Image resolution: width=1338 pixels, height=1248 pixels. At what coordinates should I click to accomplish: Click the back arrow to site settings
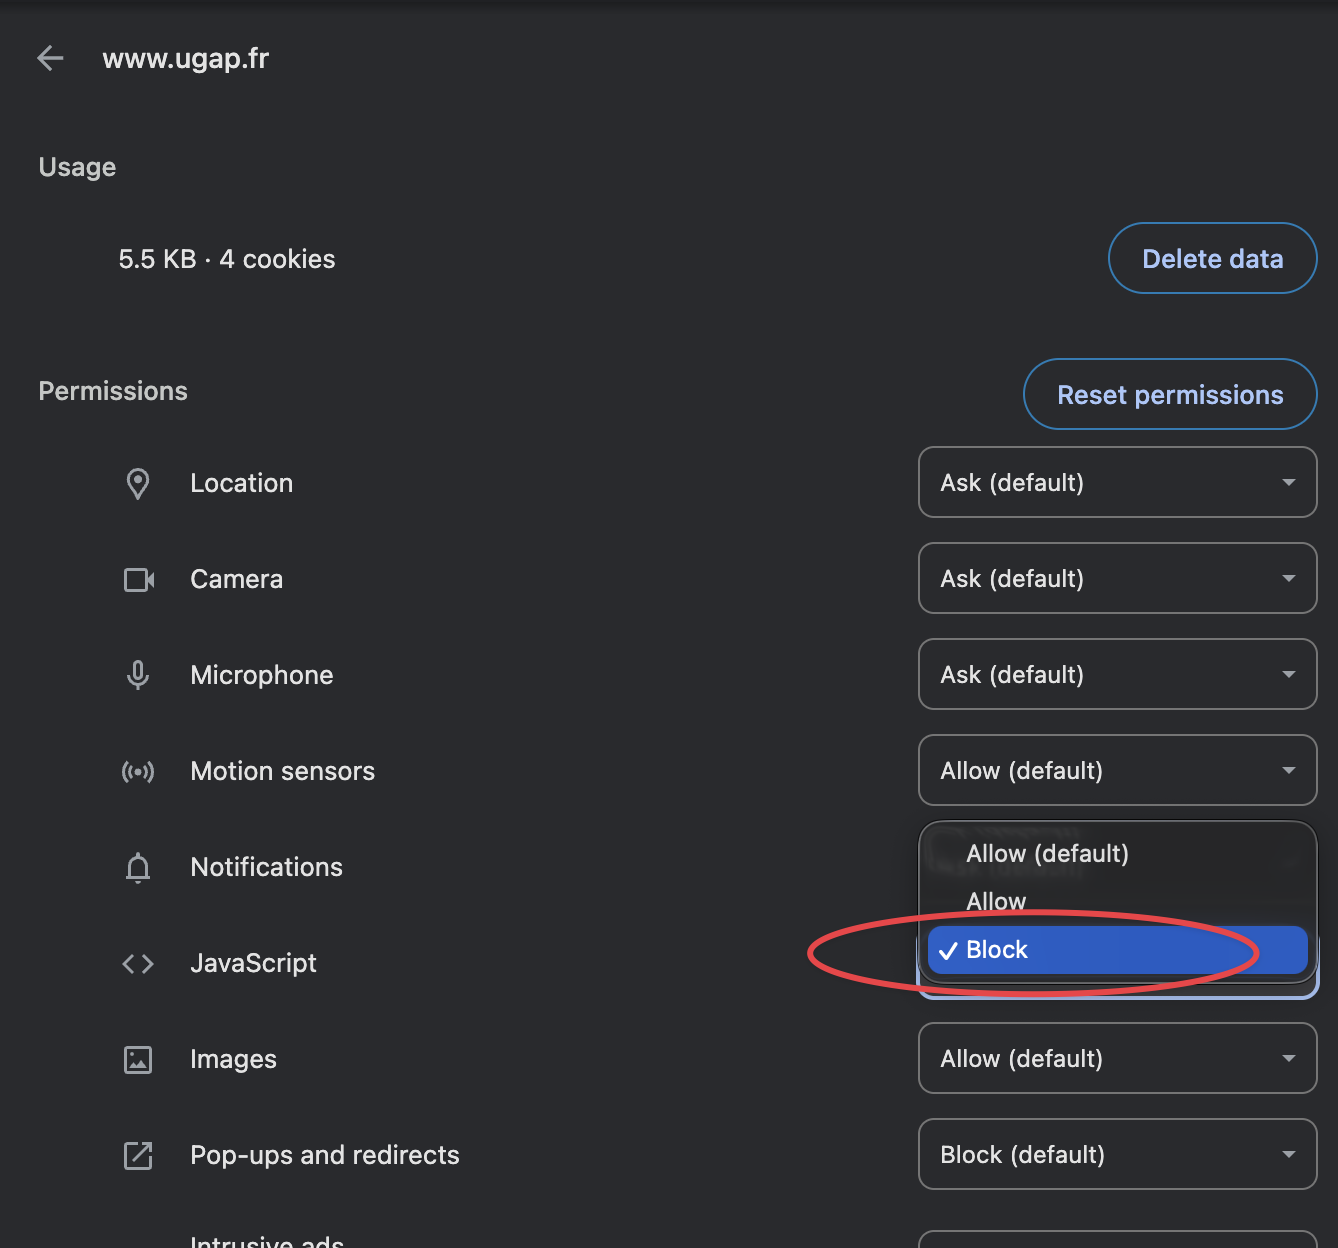coord(50,57)
